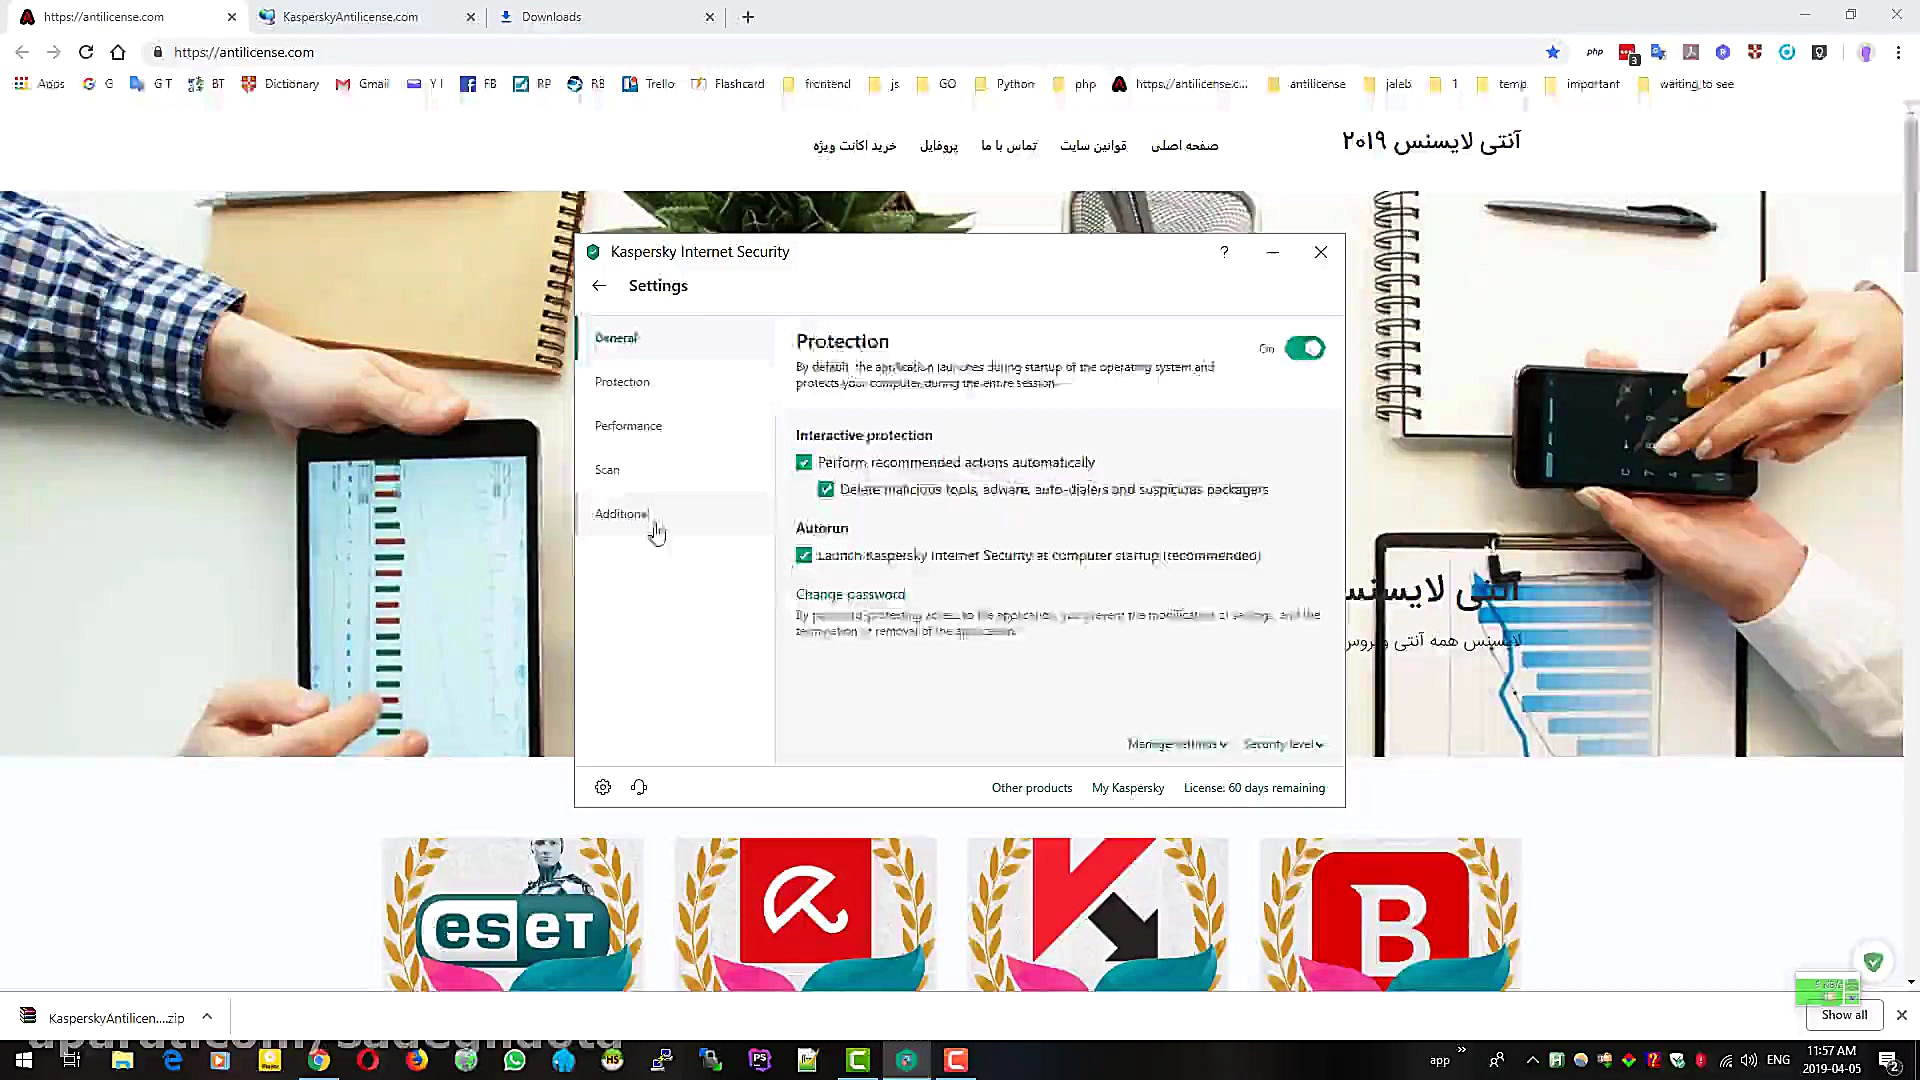Expand the Manage settings dropdown
Viewport: 1920px width, 1080px height.
tap(1177, 744)
